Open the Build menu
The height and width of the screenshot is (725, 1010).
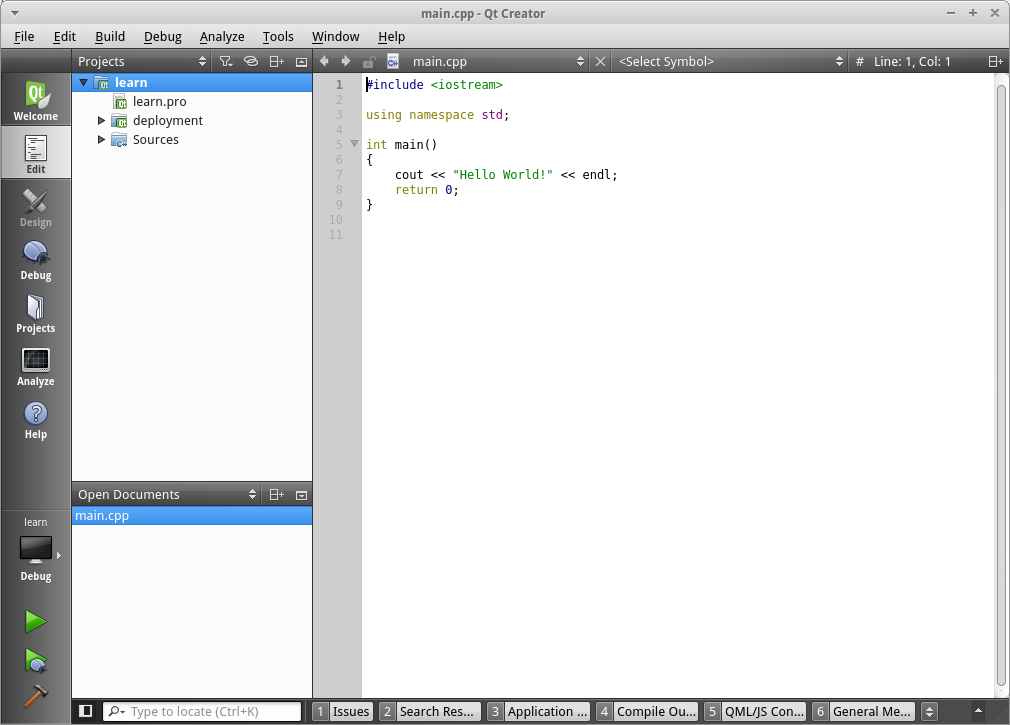tap(110, 36)
